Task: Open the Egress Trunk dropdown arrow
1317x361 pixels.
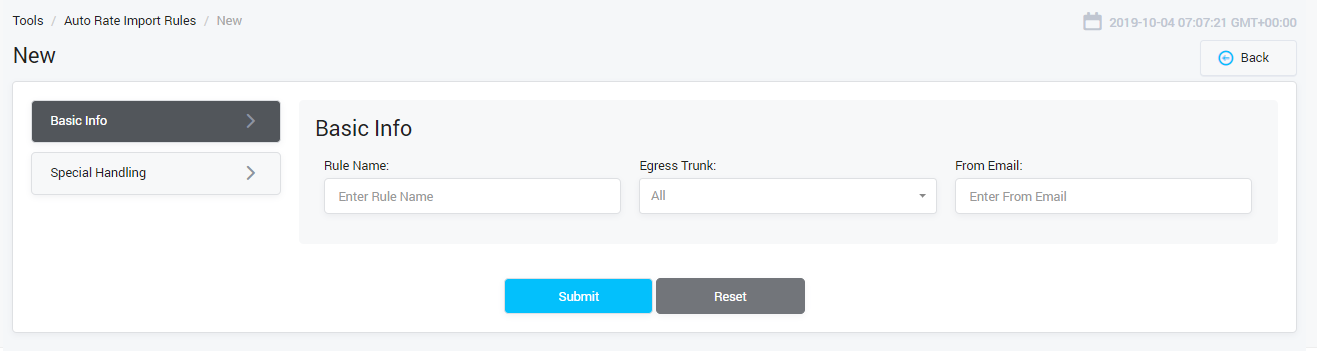Action: click(922, 196)
